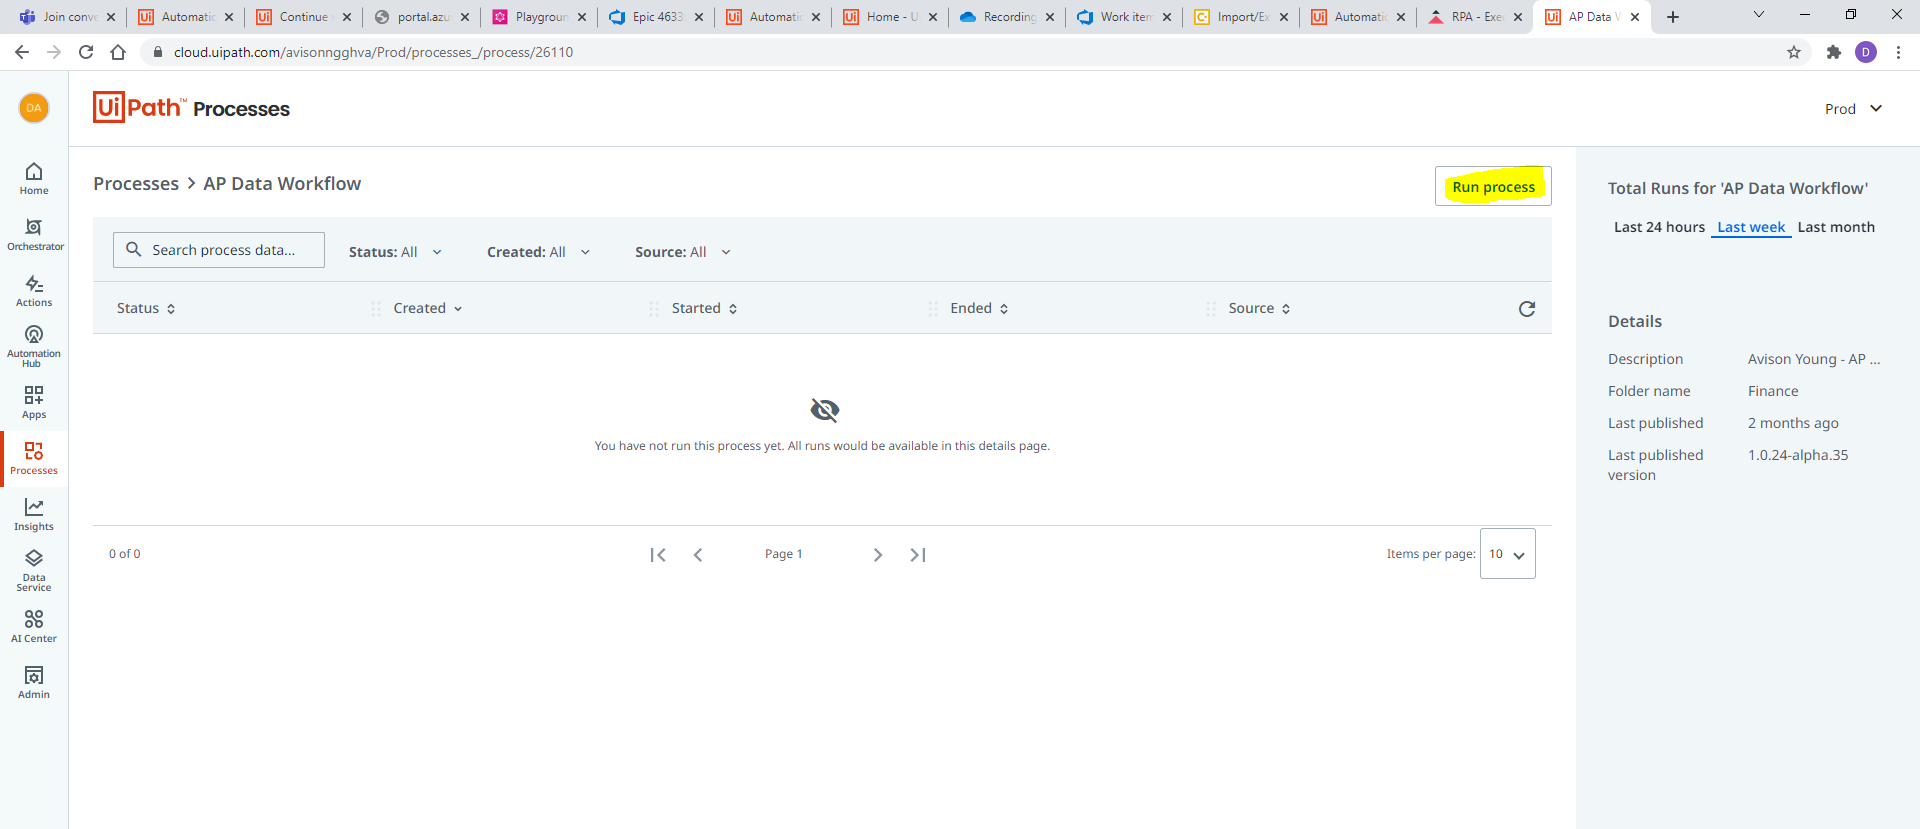Refresh the process runs table
1920x829 pixels.
[x=1527, y=309]
